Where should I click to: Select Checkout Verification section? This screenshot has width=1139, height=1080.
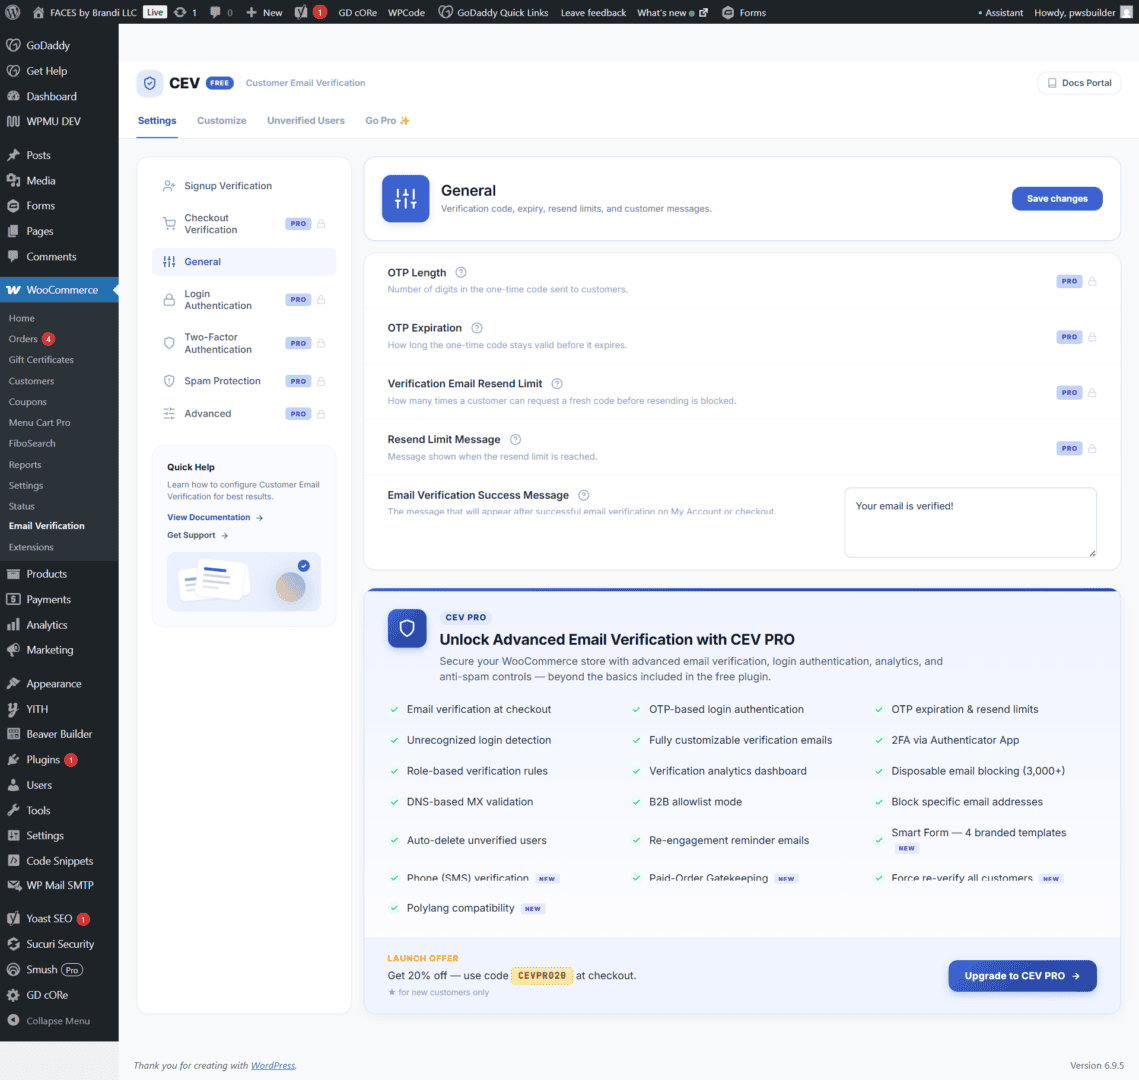244,224
